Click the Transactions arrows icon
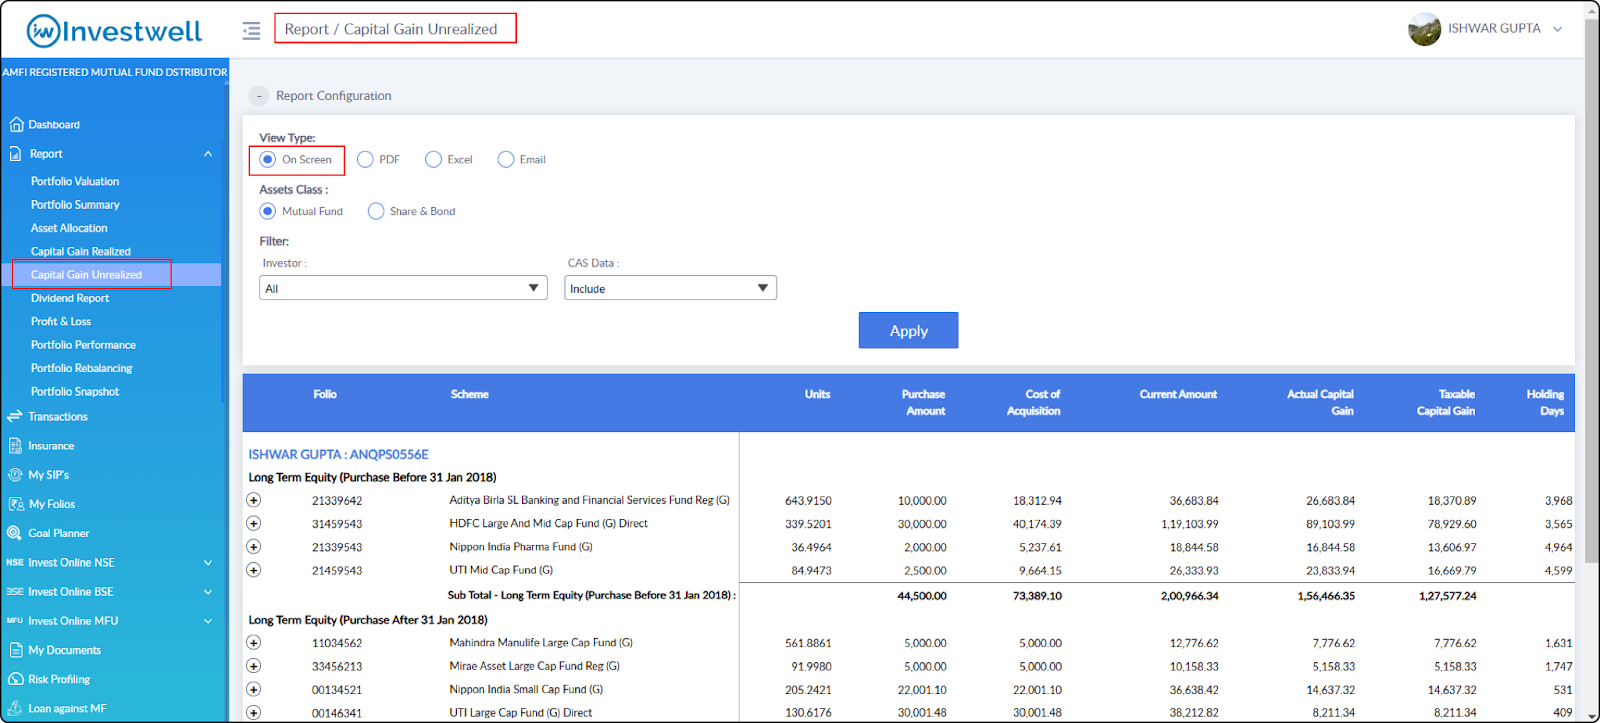 15,416
